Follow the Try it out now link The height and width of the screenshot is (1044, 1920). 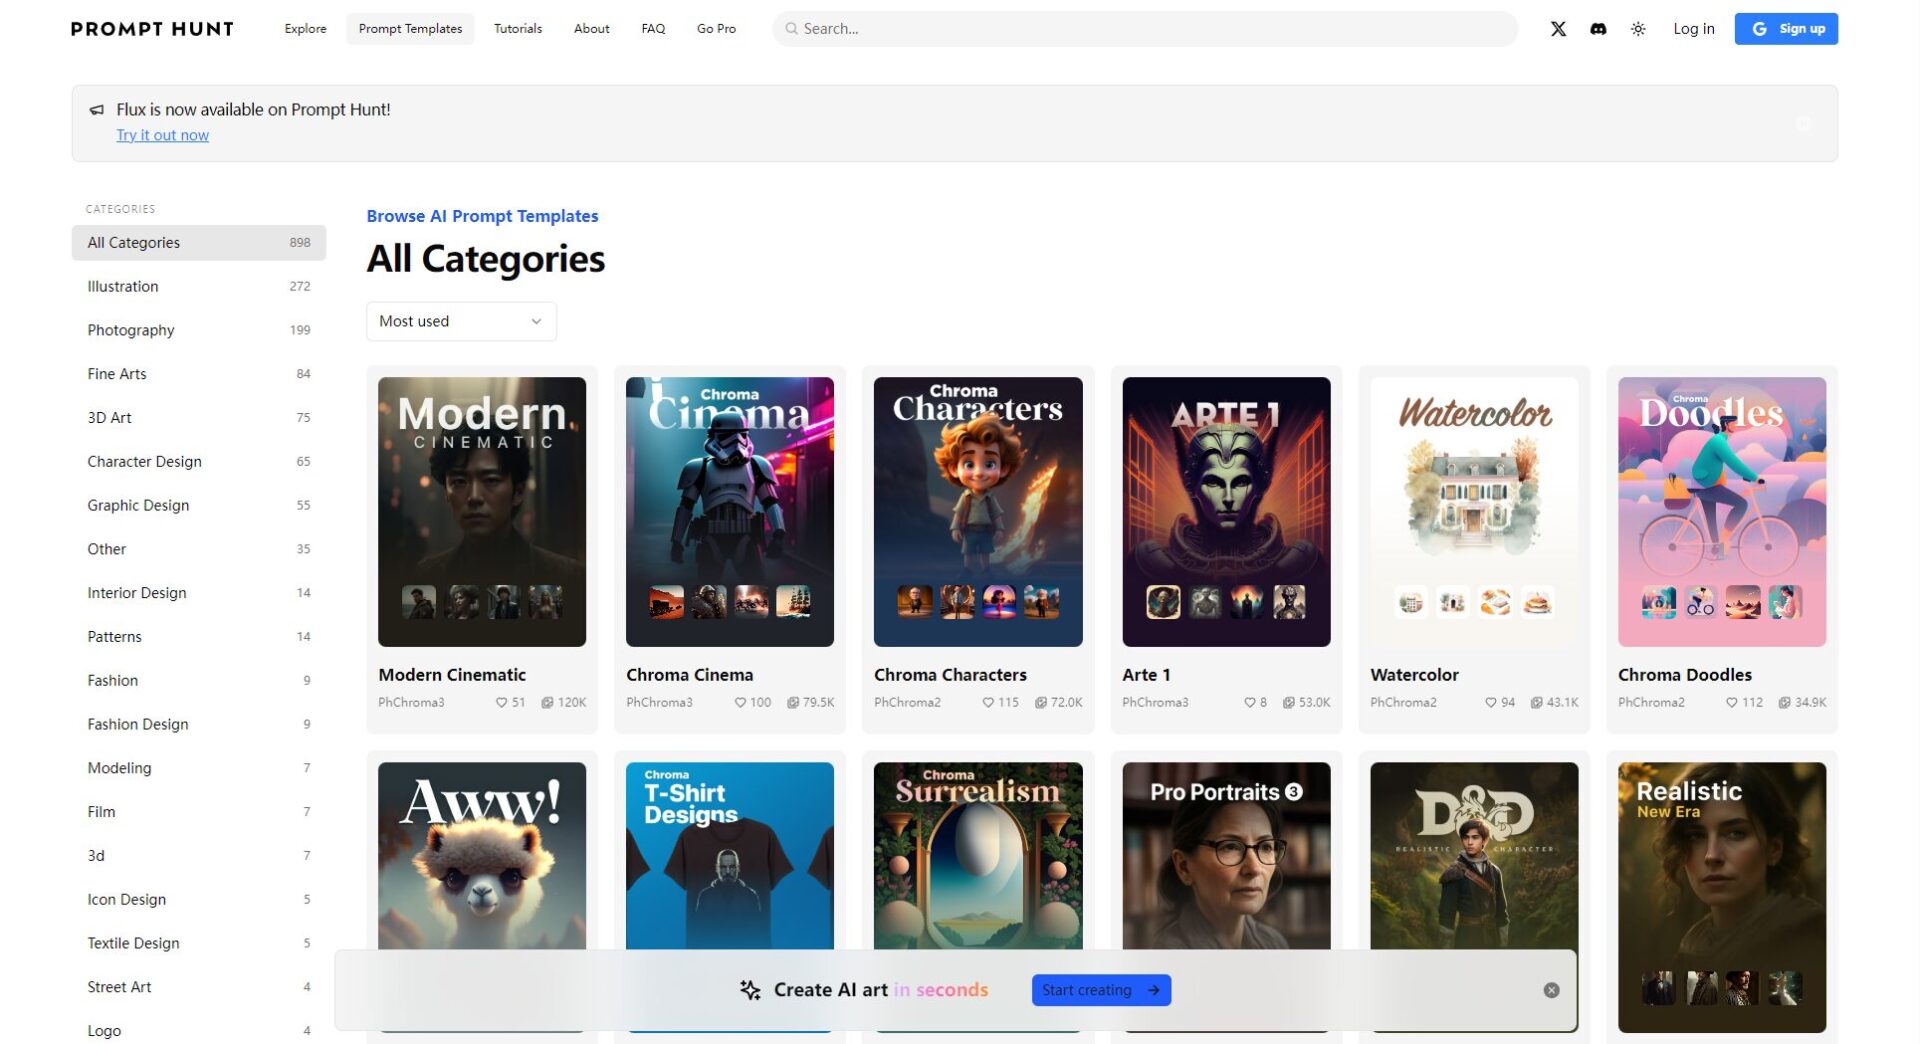click(x=162, y=135)
